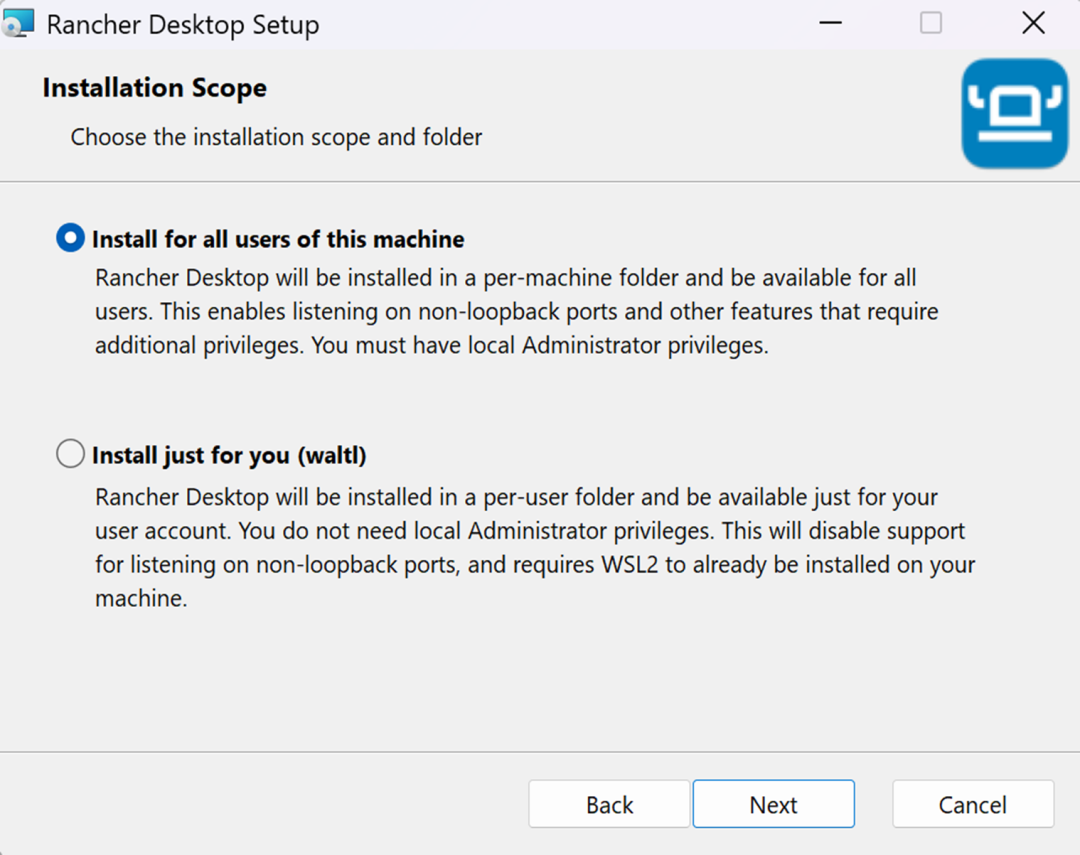Close the Rancher Desktop Setup window
The height and width of the screenshot is (855, 1080).
(x=1033, y=24)
